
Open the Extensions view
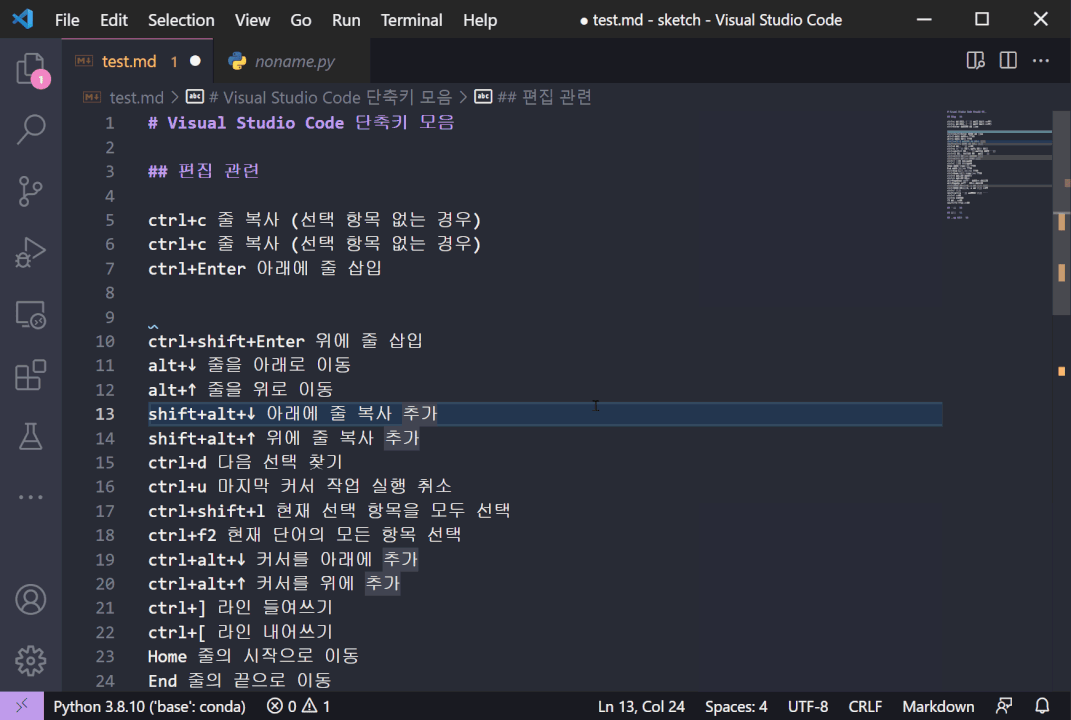pos(31,375)
